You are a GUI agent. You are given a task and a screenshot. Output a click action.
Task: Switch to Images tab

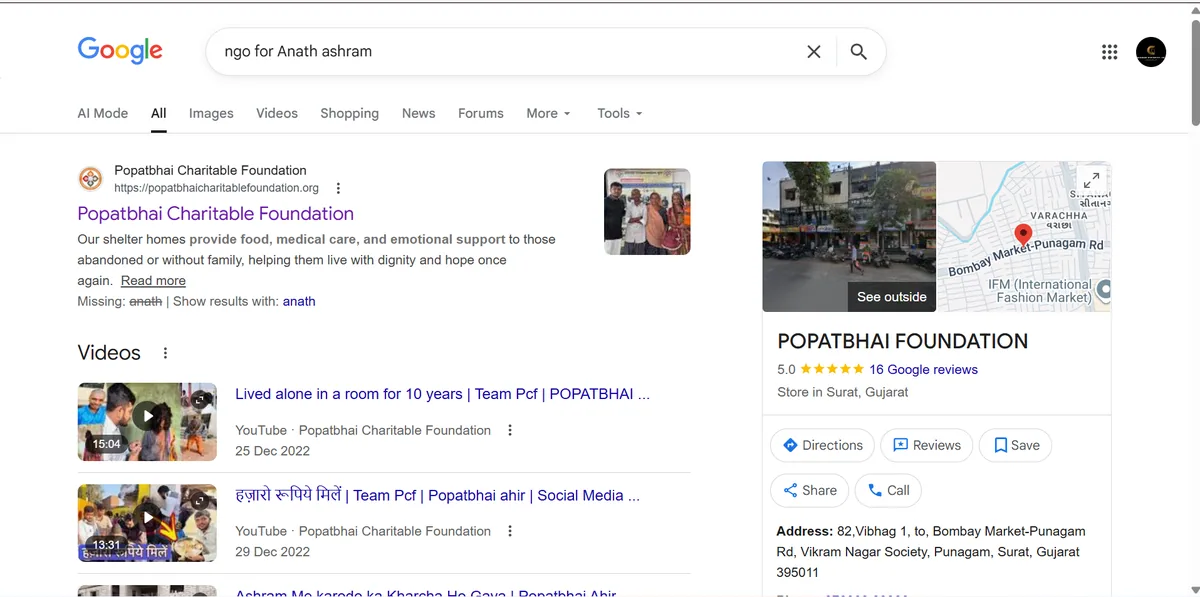coord(211,113)
